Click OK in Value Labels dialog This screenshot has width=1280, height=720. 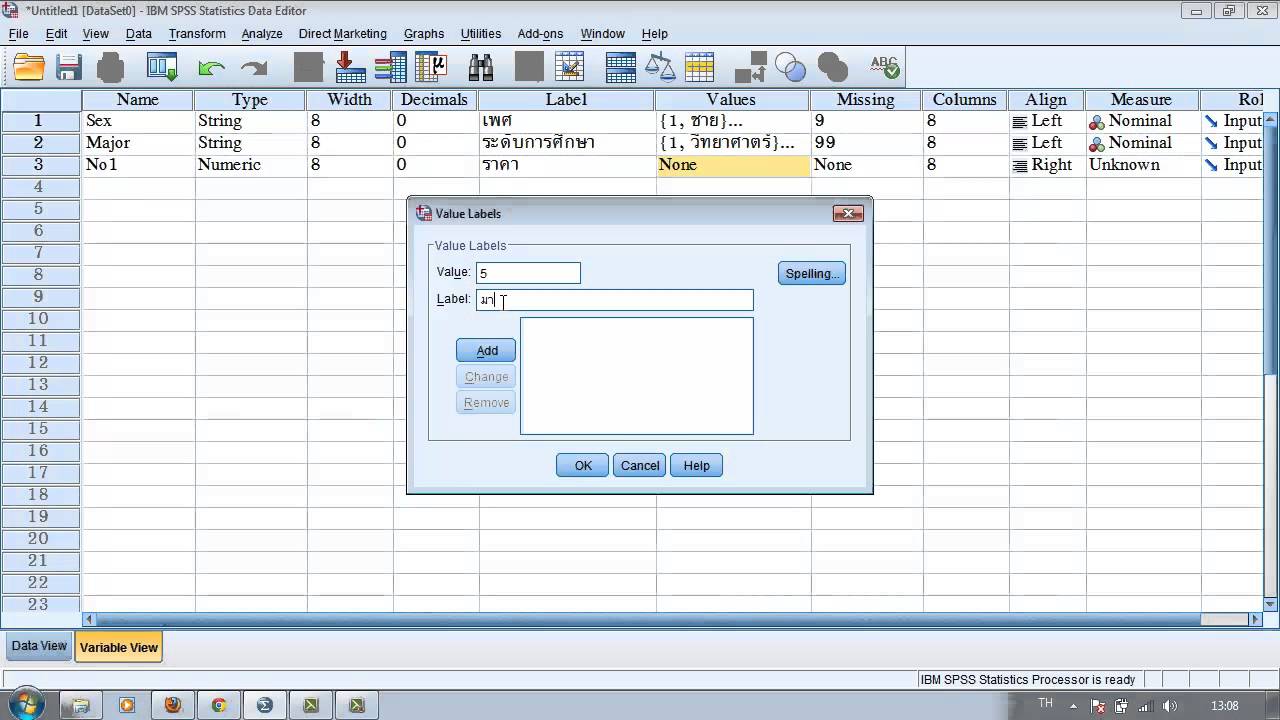[583, 465]
